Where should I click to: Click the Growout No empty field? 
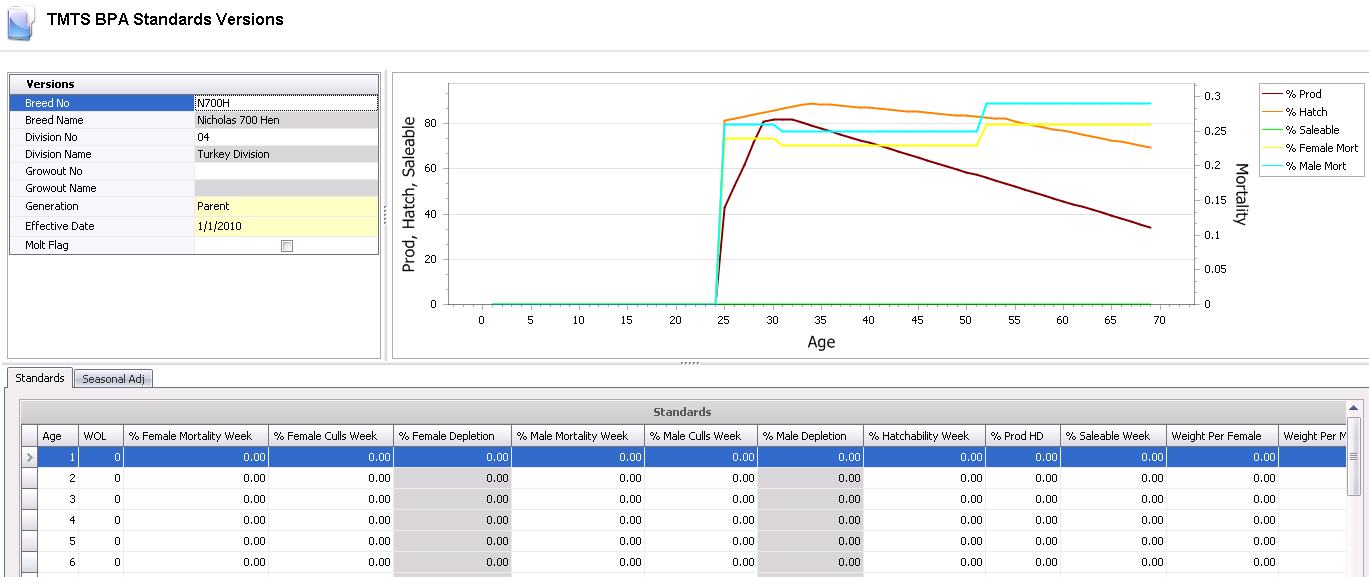pyautogui.click(x=286, y=171)
